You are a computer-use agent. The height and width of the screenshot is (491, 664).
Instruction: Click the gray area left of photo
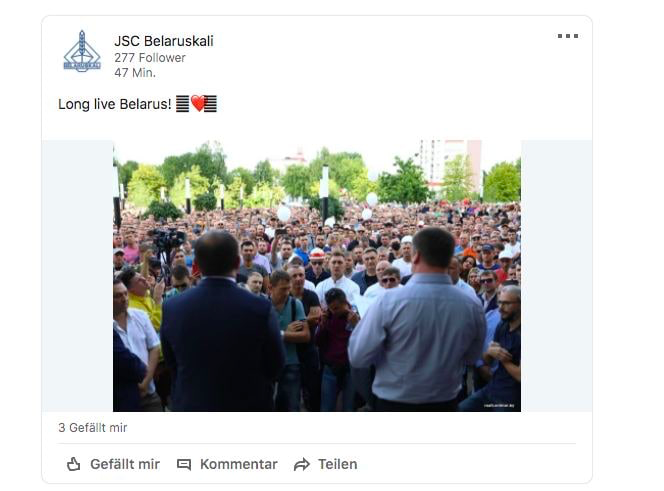(77, 276)
